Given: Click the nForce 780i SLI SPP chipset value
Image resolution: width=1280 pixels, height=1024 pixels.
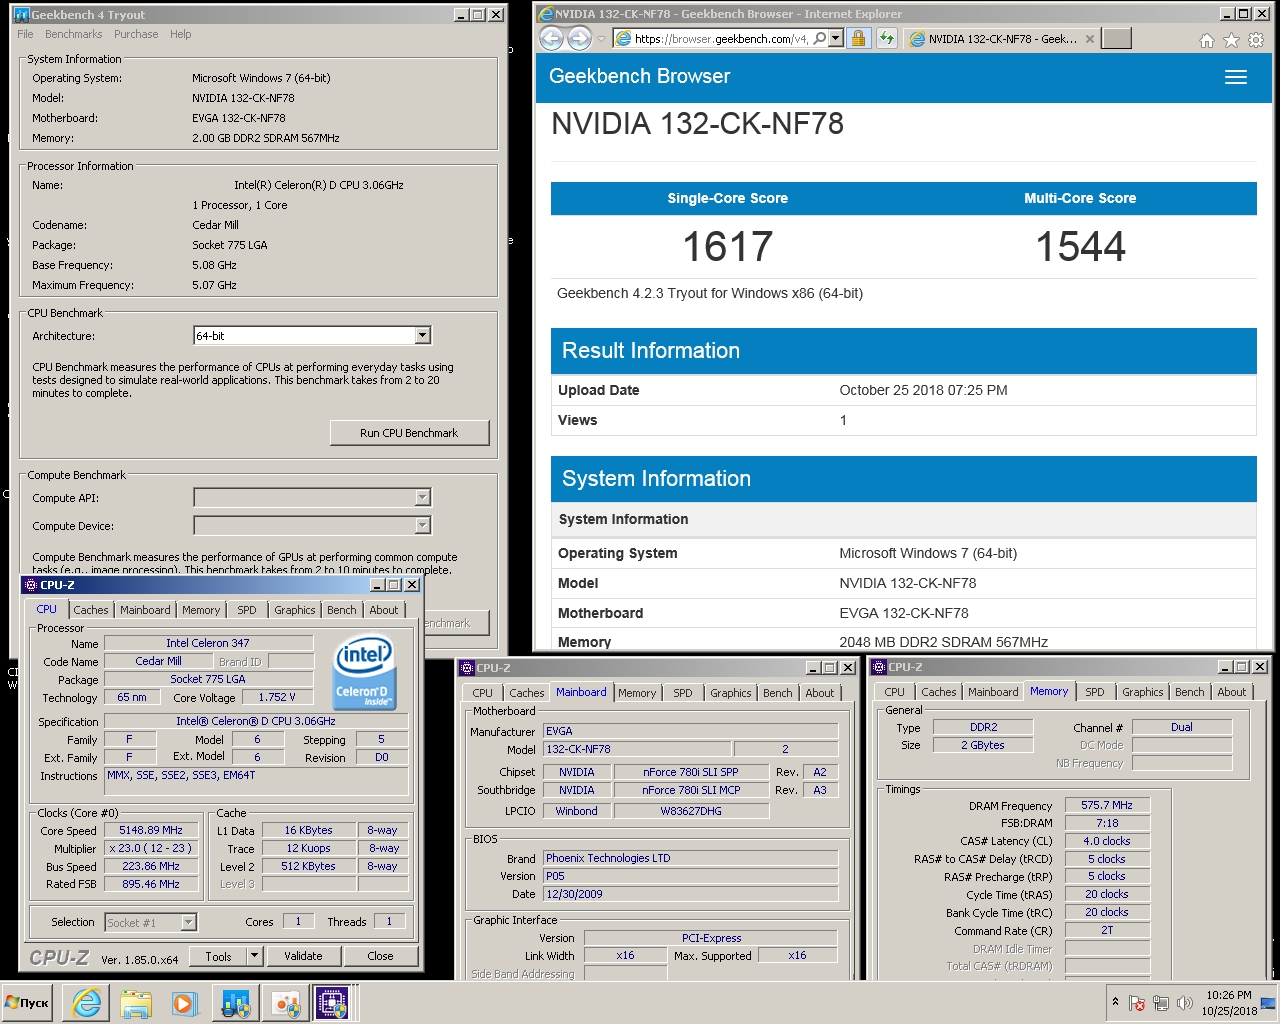Looking at the screenshot, I should (x=690, y=772).
